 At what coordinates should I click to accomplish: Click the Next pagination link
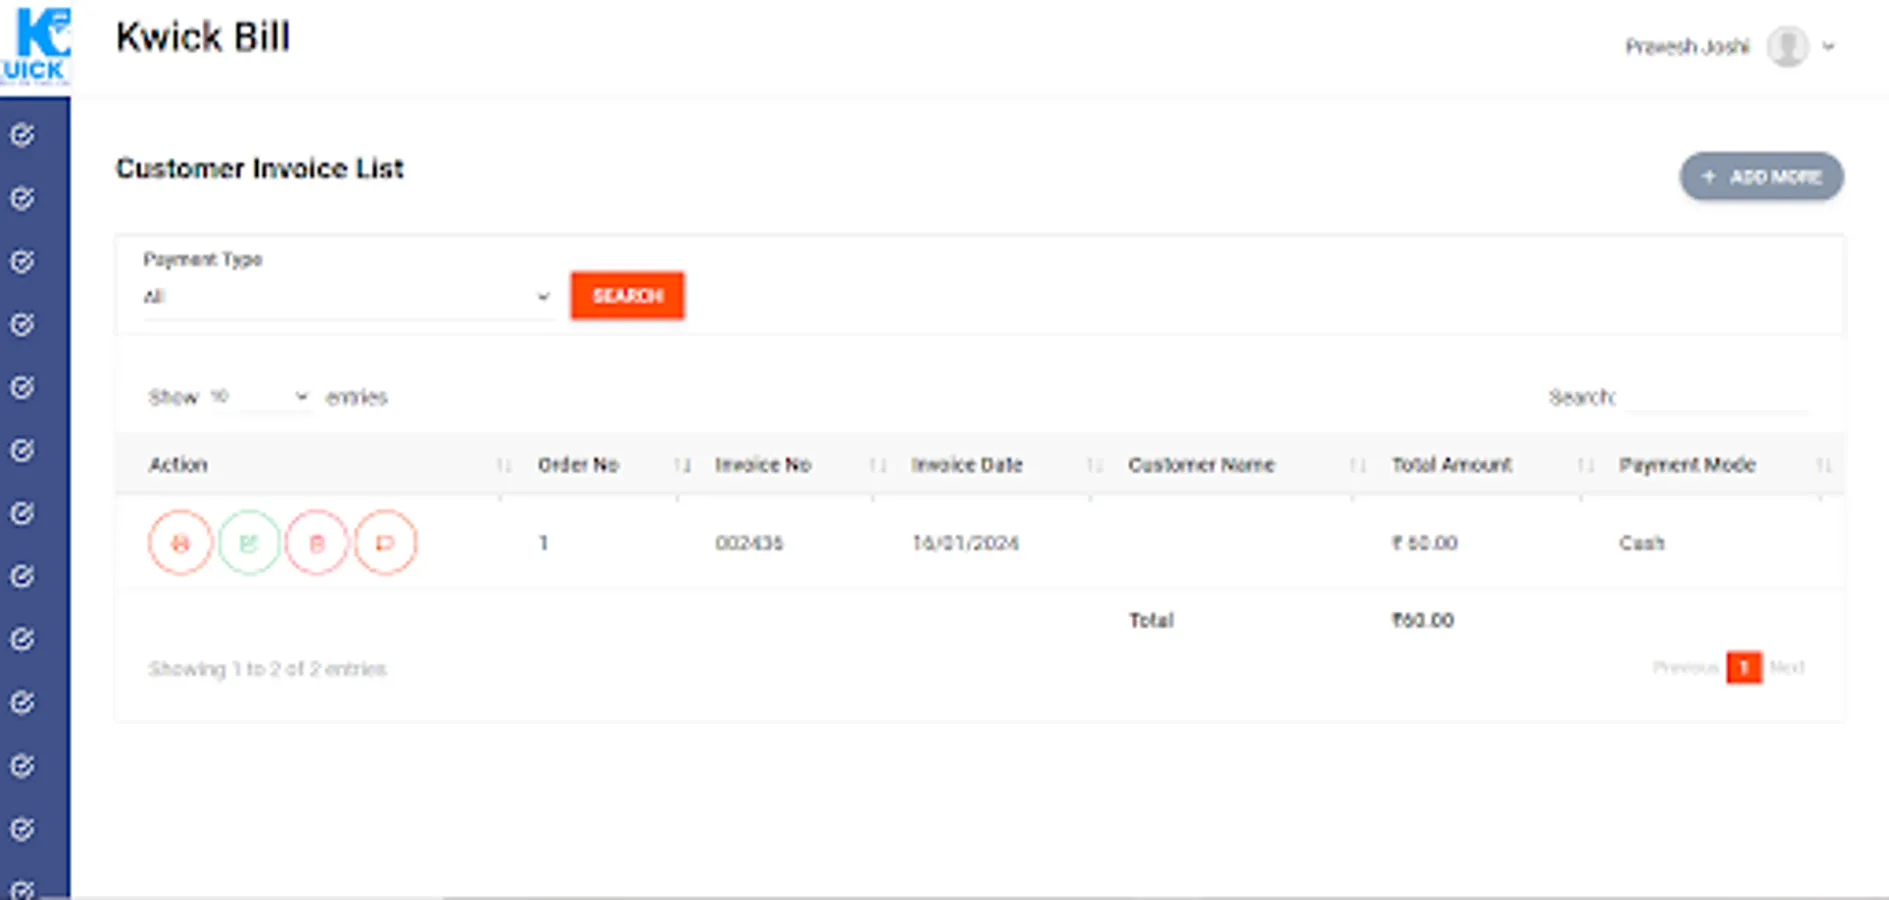1787,667
